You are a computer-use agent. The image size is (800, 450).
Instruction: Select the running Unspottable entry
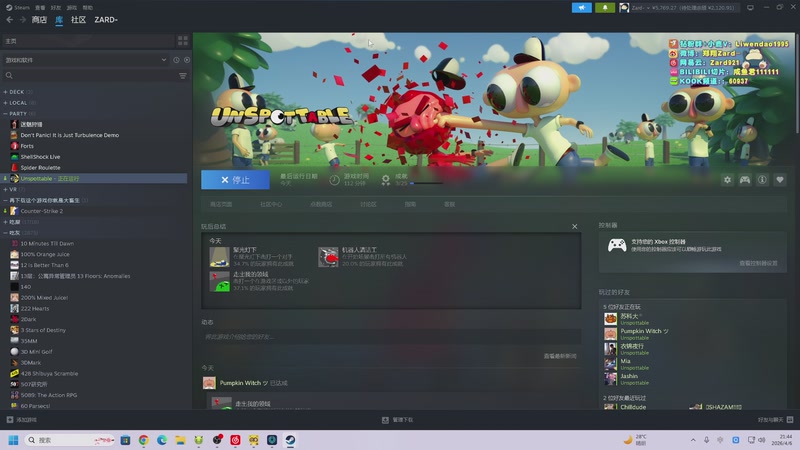[95, 179]
